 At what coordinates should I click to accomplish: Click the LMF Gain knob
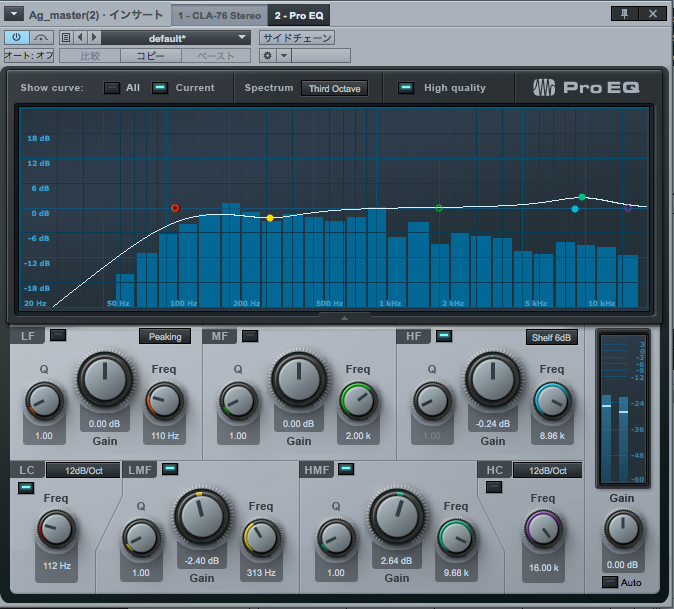coord(202,516)
